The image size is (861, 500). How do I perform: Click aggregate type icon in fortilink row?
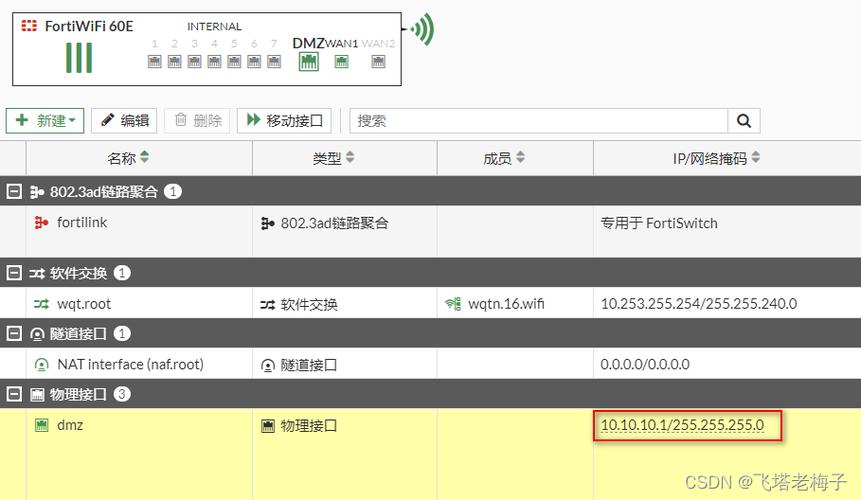267,223
